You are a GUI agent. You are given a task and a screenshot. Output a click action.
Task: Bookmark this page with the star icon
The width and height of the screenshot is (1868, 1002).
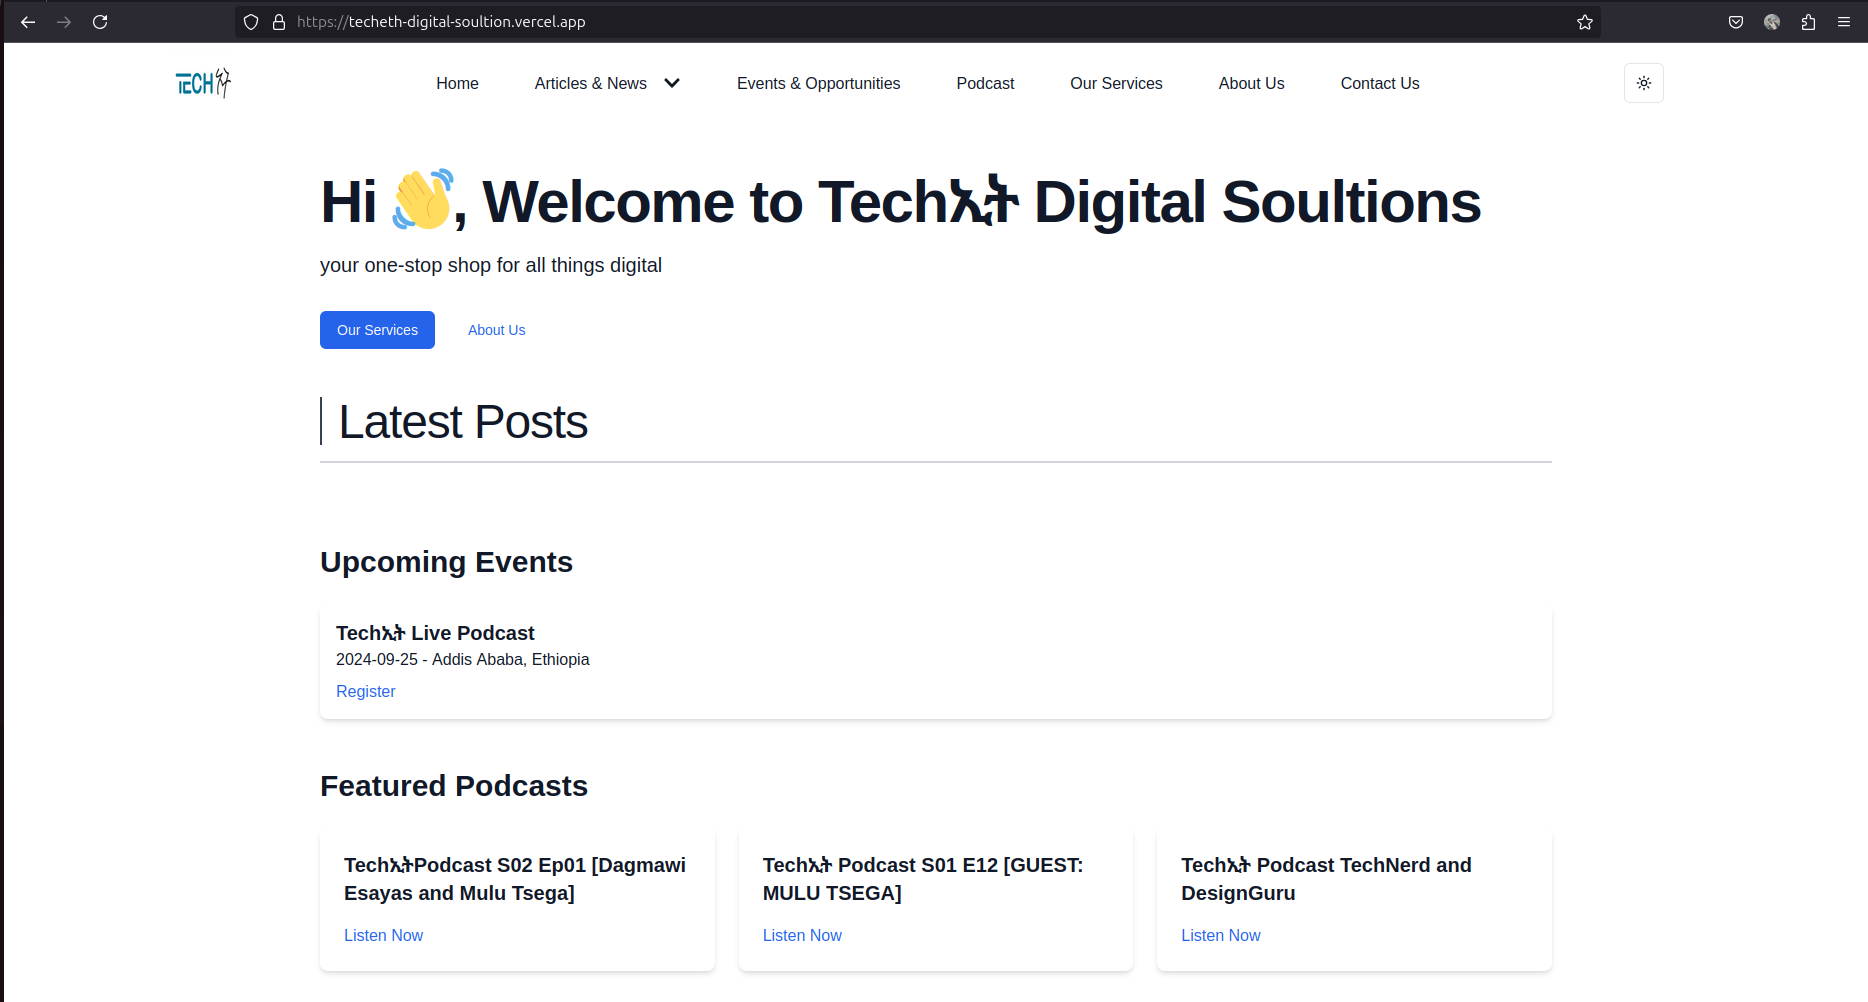pos(1584,22)
